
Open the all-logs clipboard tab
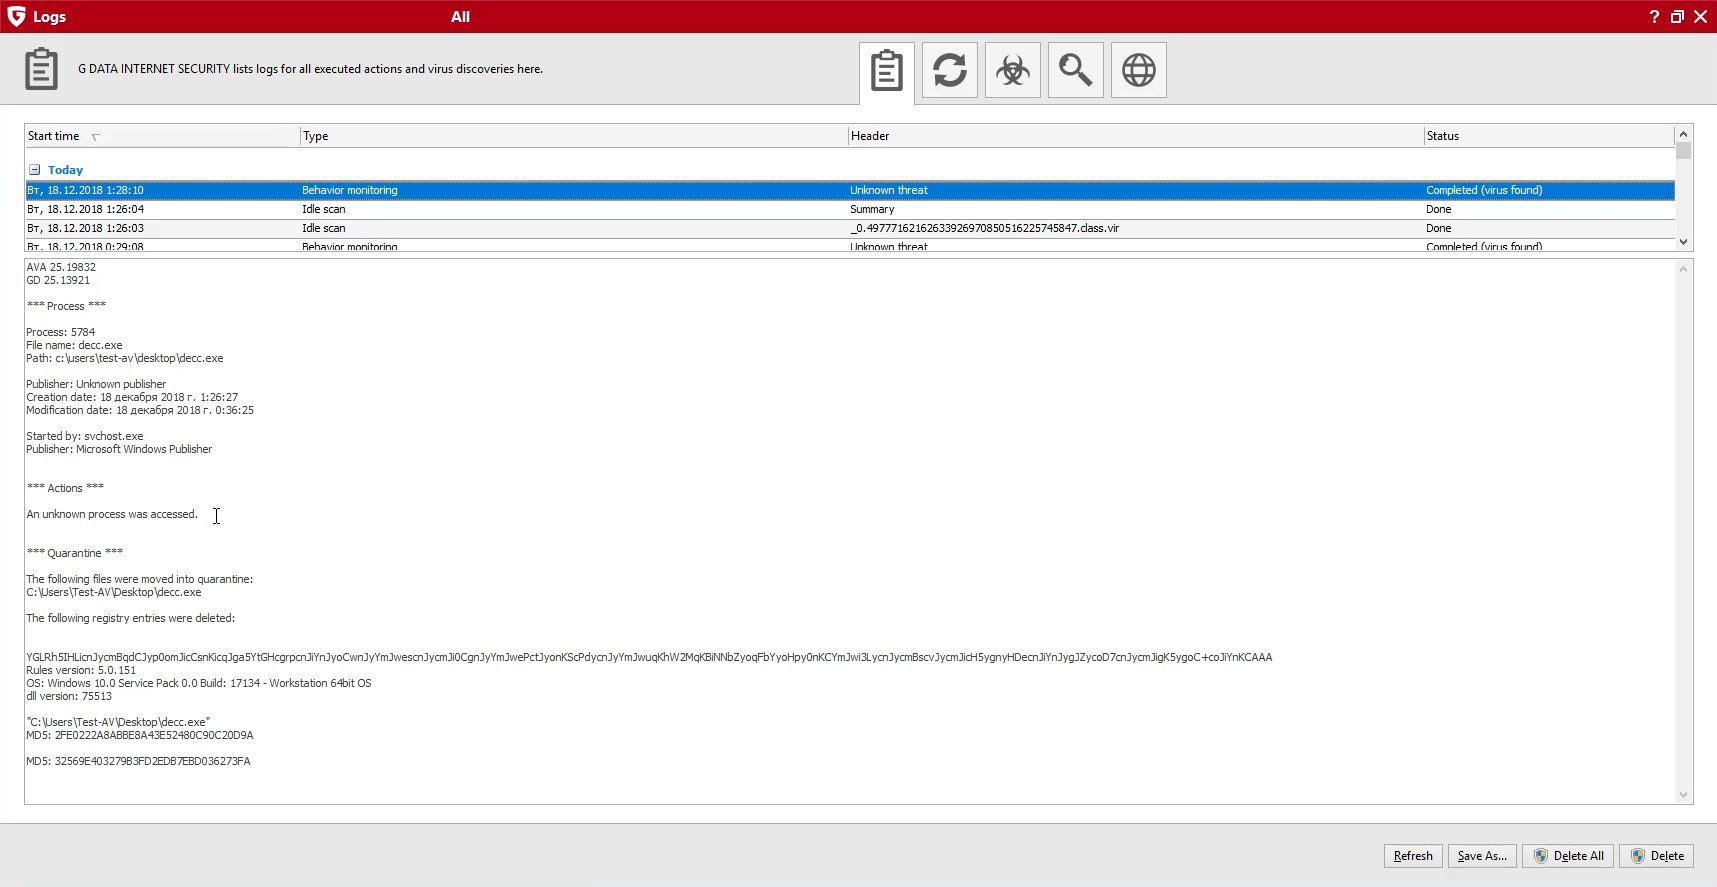(x=886, y=71)
